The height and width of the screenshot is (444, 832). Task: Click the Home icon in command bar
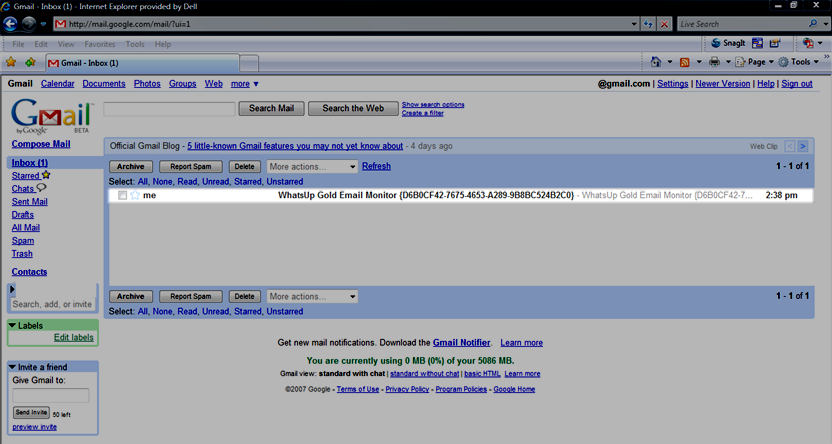click(656, 62)
